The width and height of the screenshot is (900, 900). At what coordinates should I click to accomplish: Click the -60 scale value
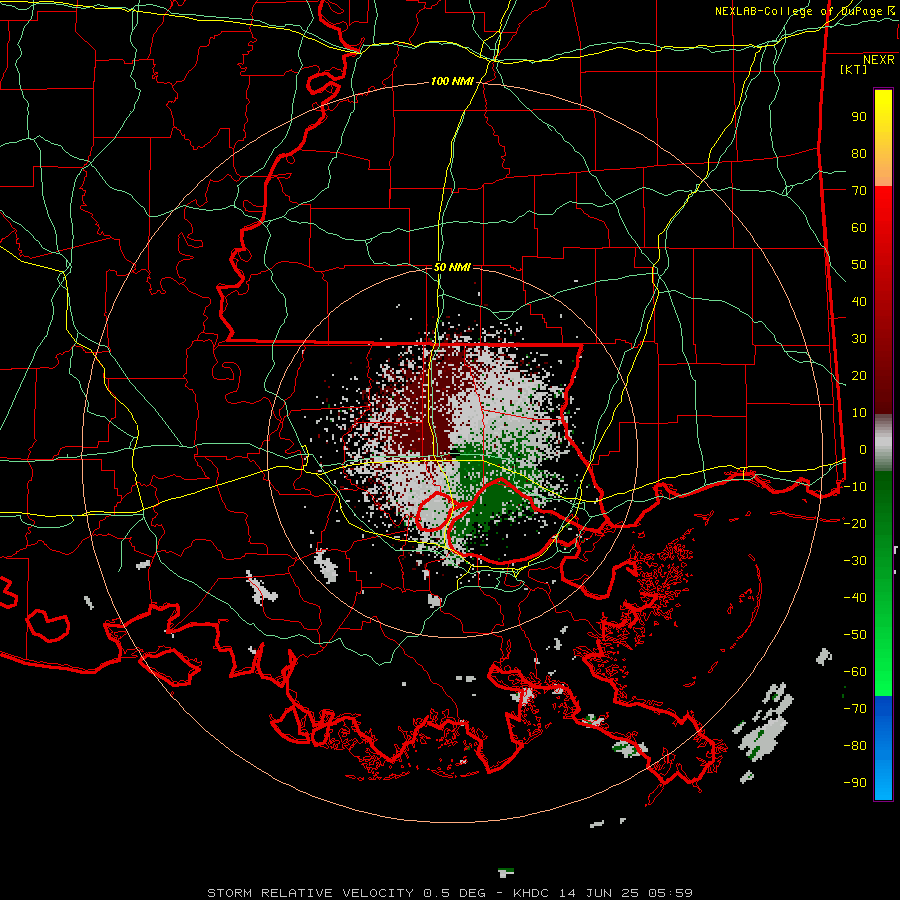tap(855, 672)
